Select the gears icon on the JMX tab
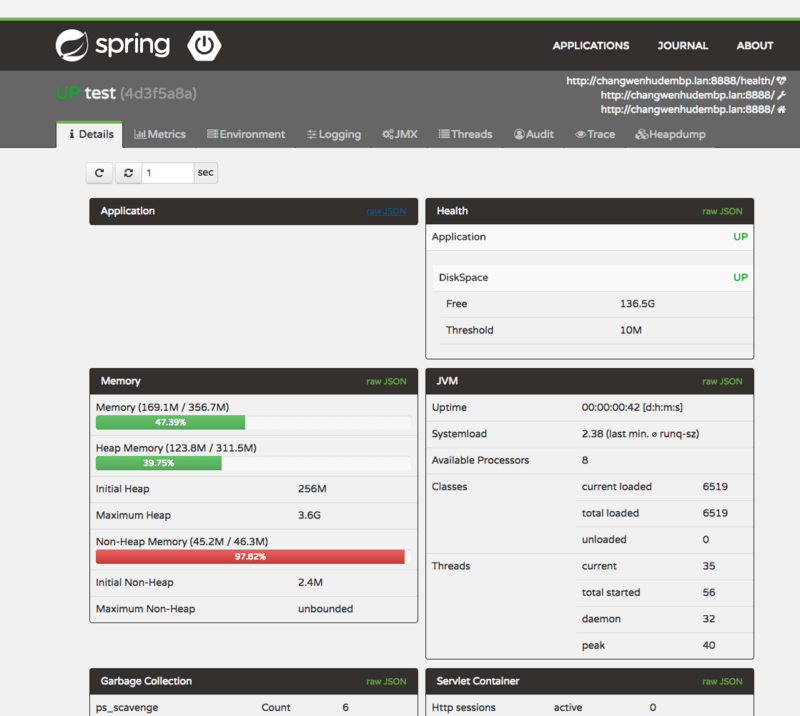This screenshot has width=800, height=716. [386, 134]
